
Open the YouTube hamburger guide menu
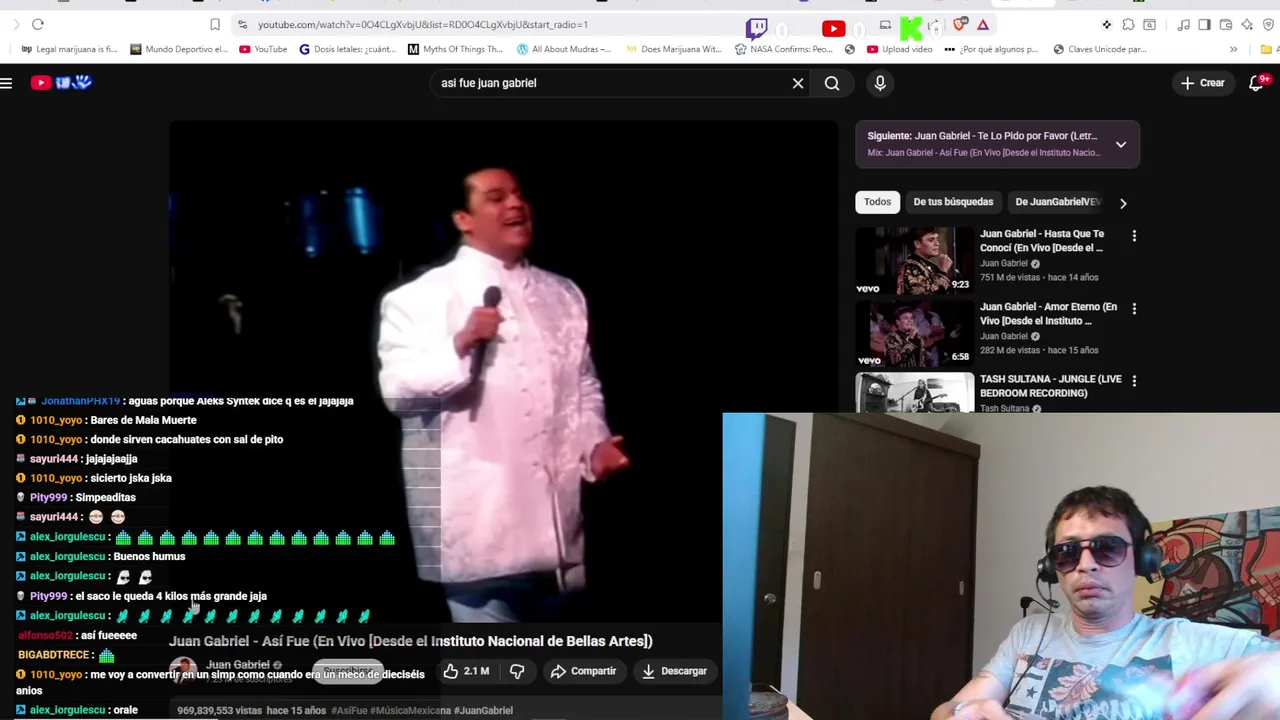click(x=6, y=83)
